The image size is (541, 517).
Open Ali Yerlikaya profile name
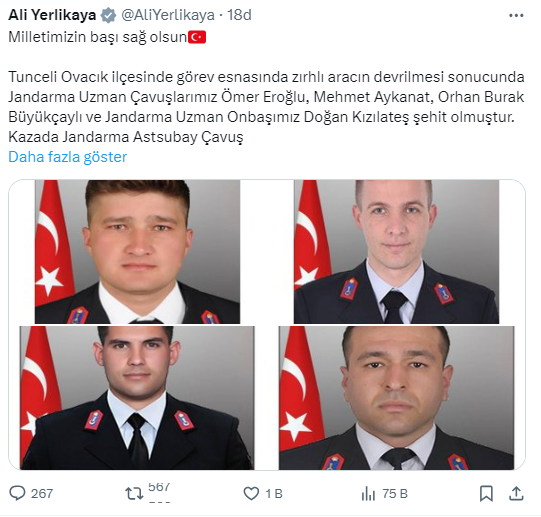point(52,15)
